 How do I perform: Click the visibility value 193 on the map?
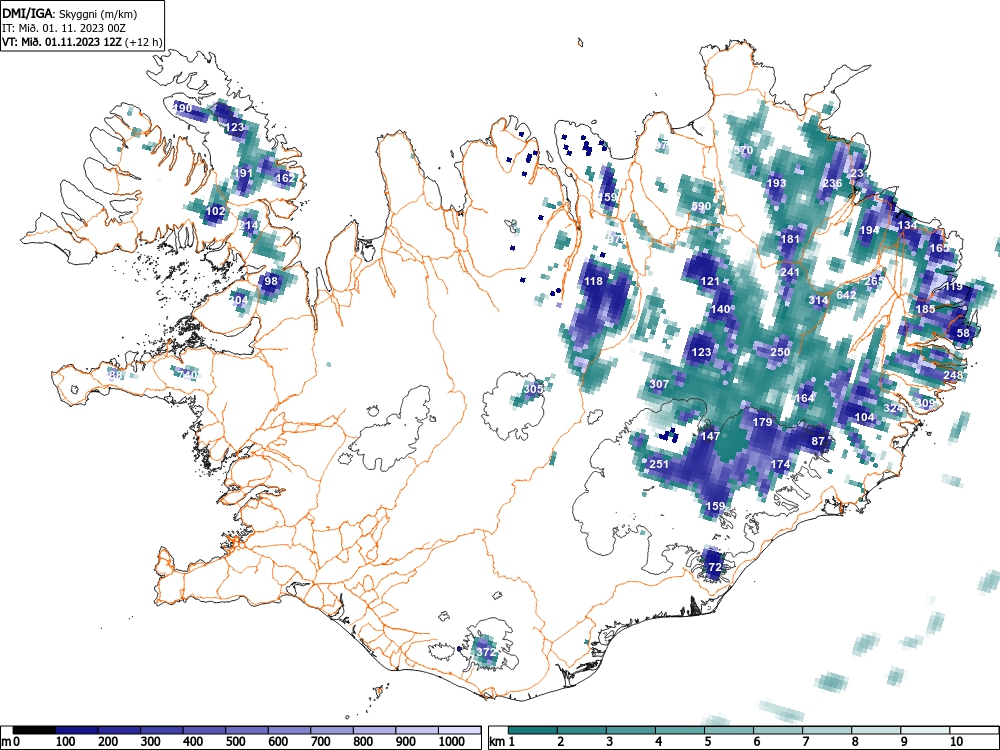tap(776, 182)
